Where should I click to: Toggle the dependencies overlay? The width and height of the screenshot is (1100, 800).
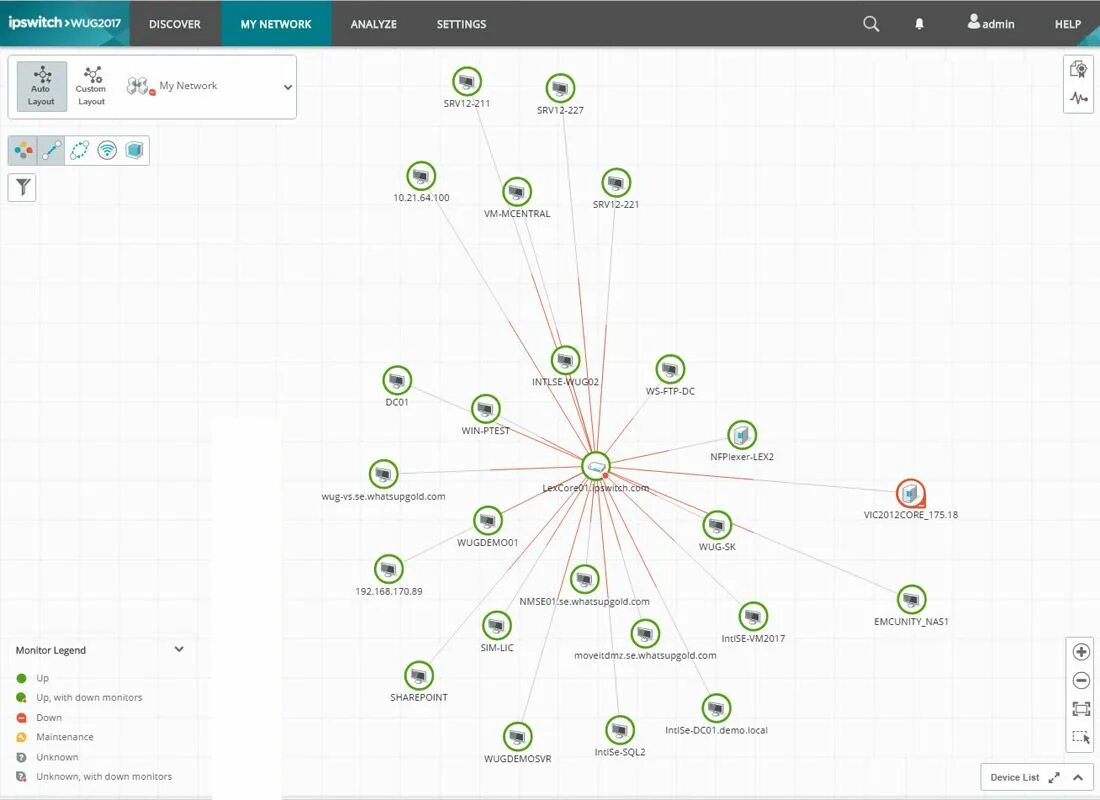coord(79,150)
